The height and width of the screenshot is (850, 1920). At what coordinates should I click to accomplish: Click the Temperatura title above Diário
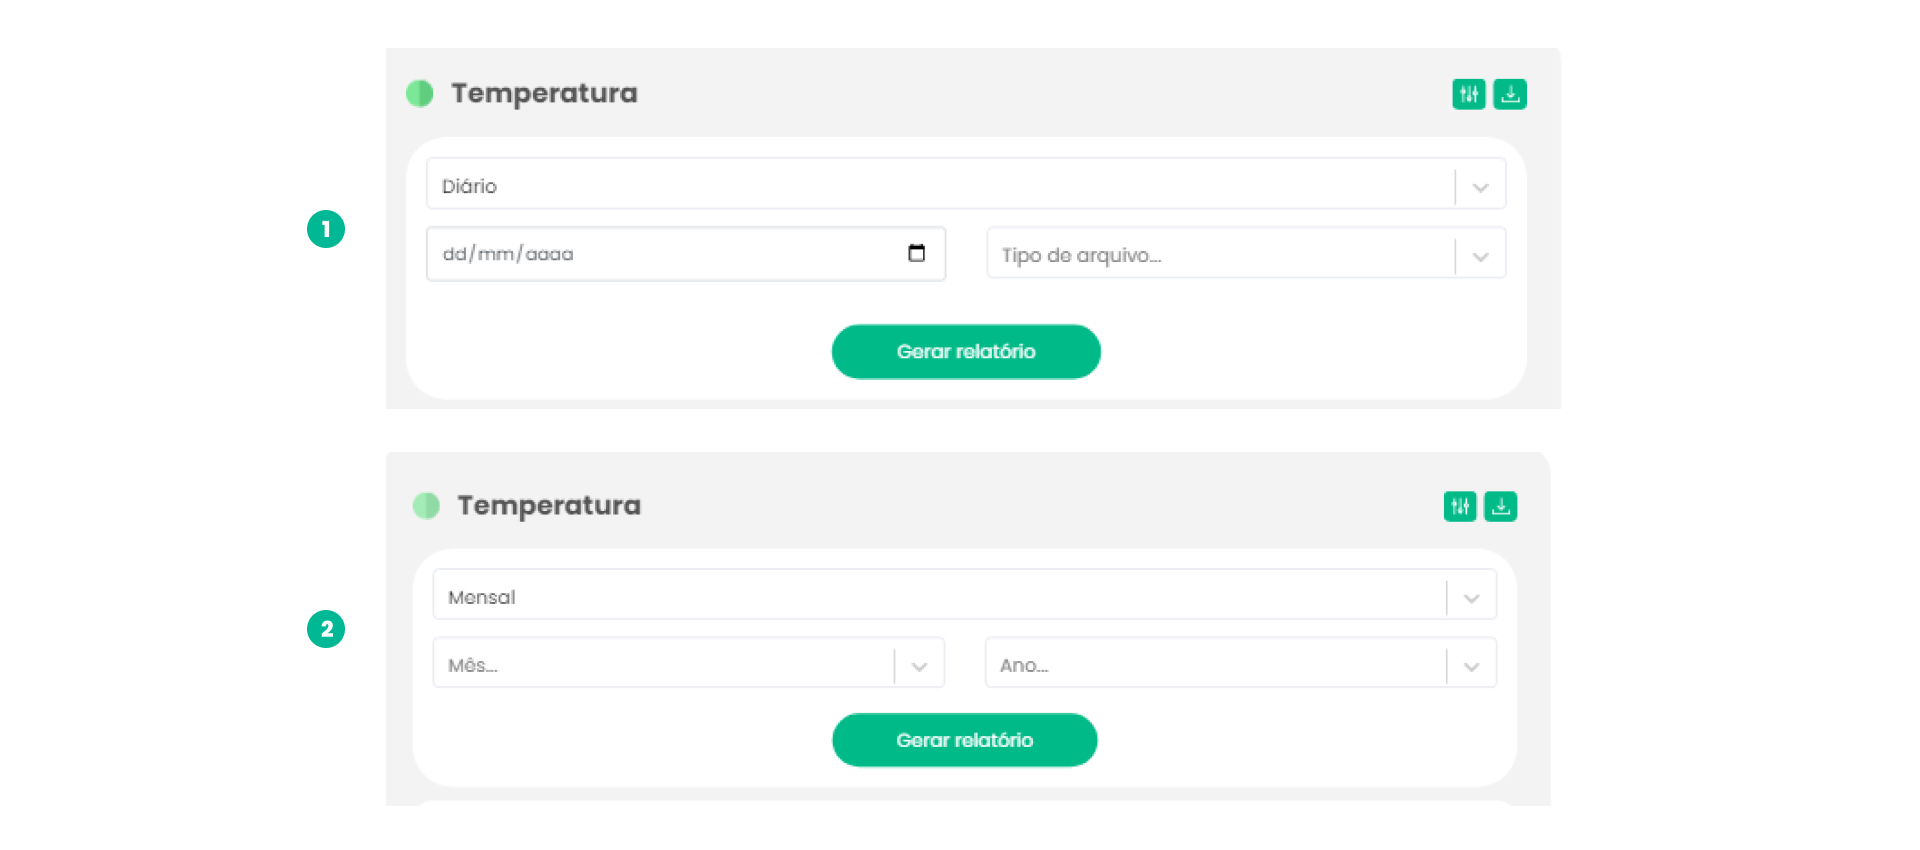(x=544, y=93)
